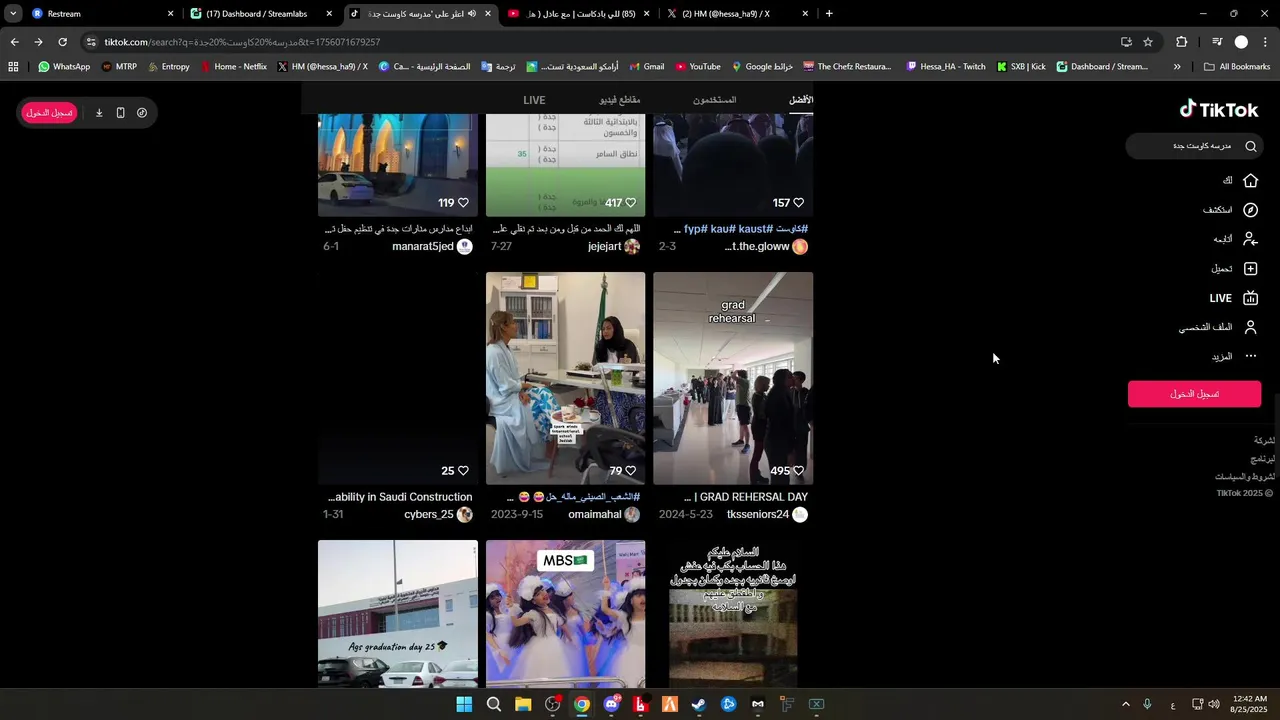Open Gmail bookmark
1280x720 pixels.
[645, 67]
